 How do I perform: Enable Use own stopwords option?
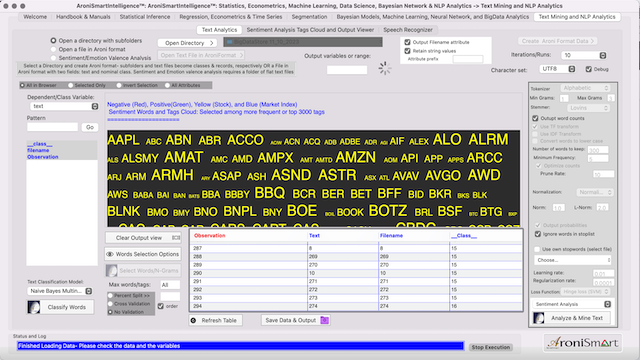pos(537,249)
